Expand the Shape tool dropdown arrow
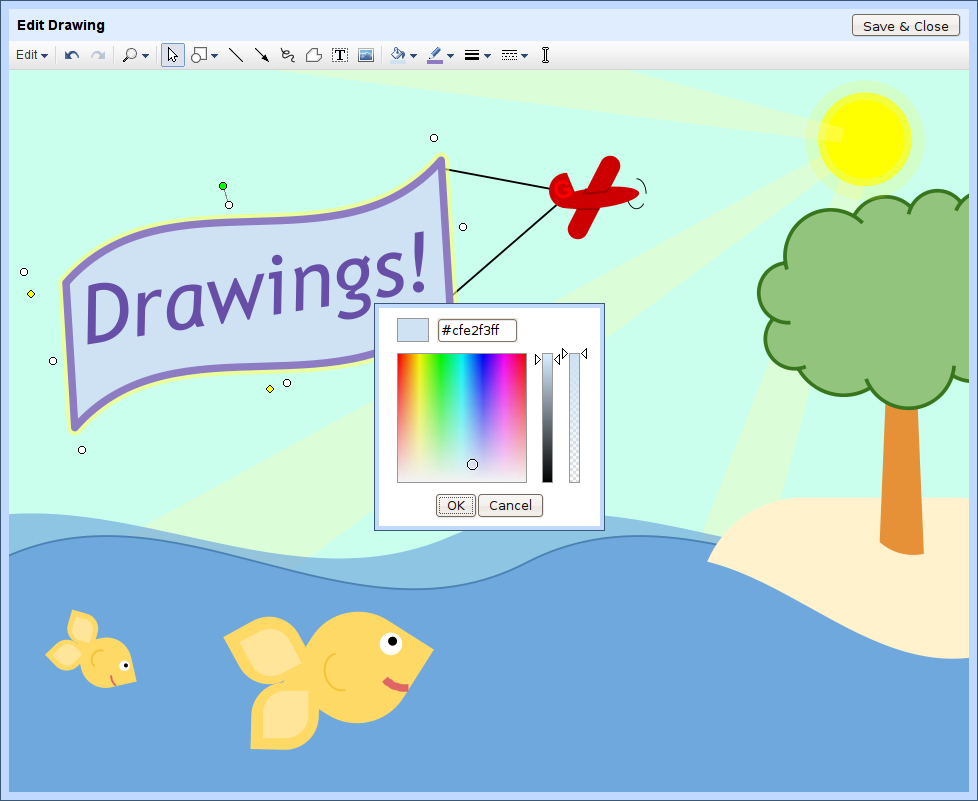Screen dimensions: 978x801 215,56
